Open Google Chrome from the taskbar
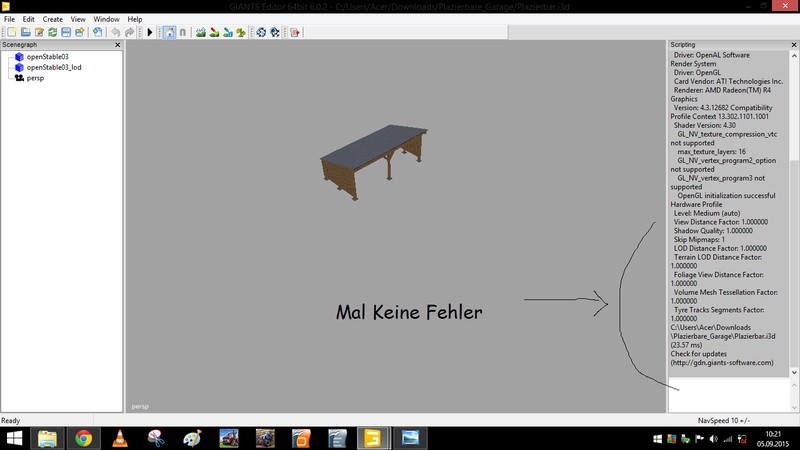Image resolution: width=800 pixels, height=450 pixels. 83,437
